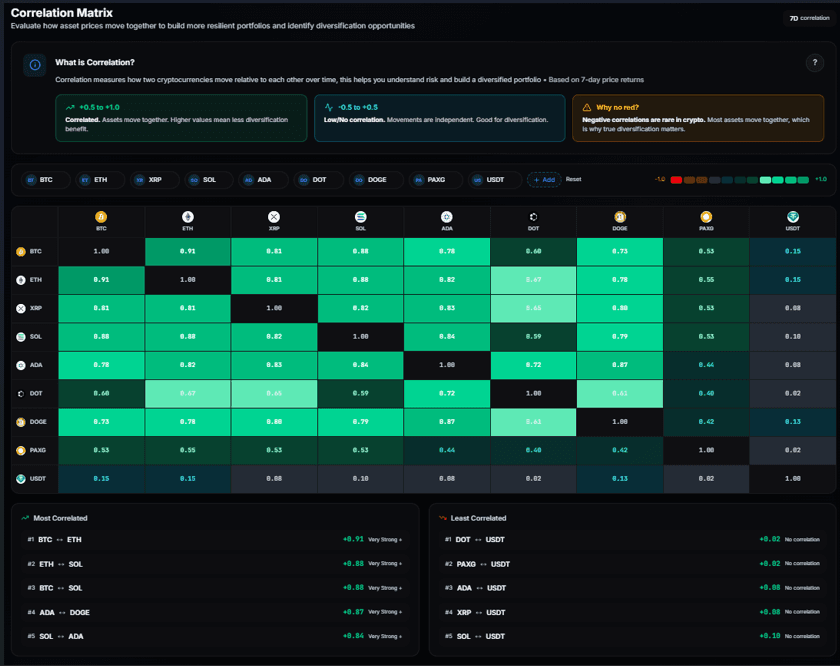Toggle the USDT asset chip
840x666 pixels.
(495, 179)
